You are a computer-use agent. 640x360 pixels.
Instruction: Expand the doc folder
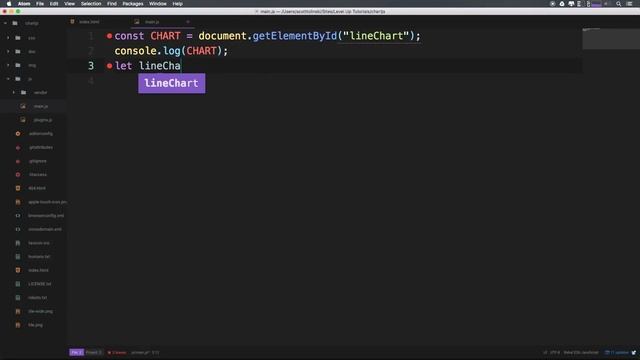click(x=8, y=51)
